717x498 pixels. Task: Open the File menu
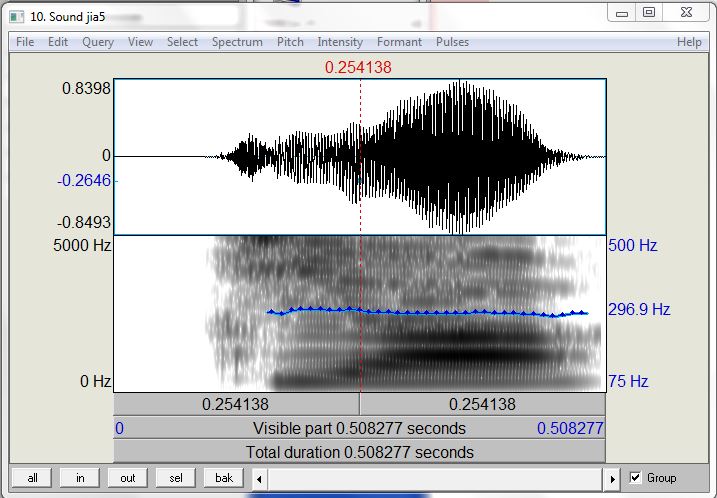(x=25, y=42)
